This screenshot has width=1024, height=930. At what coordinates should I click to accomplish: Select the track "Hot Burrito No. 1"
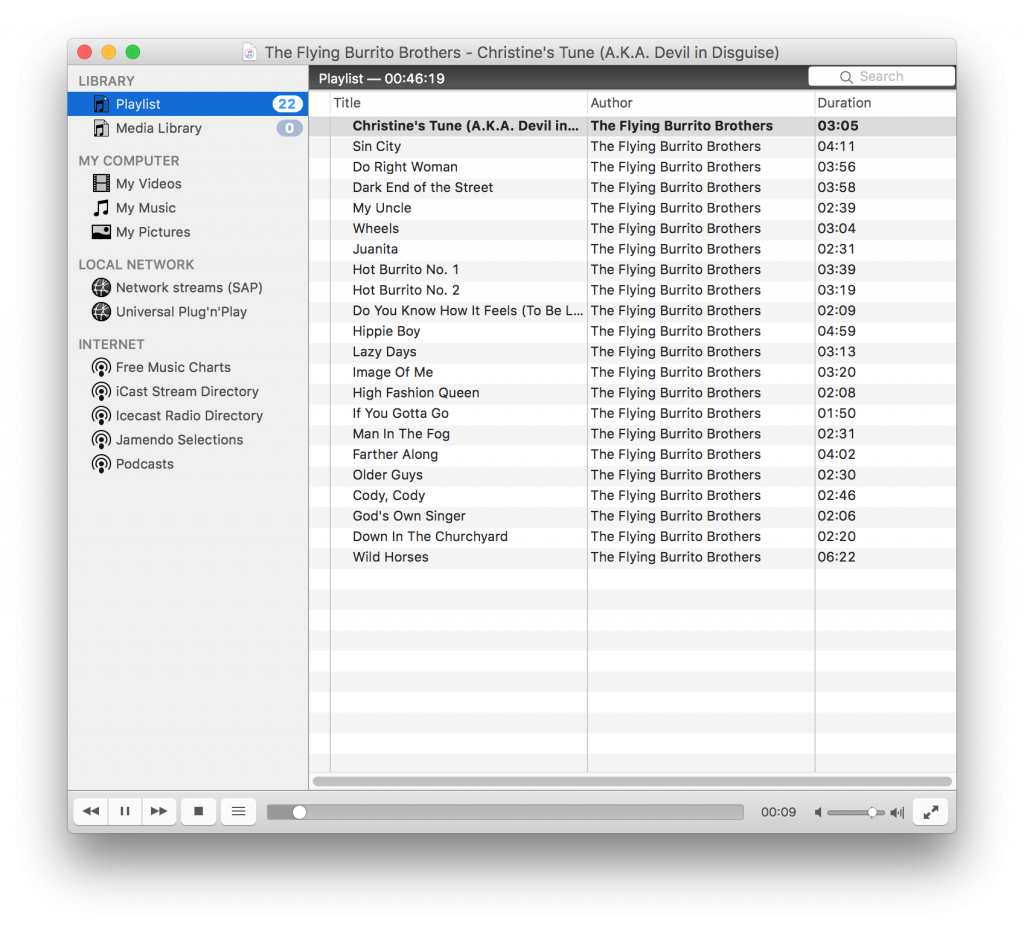632,269
